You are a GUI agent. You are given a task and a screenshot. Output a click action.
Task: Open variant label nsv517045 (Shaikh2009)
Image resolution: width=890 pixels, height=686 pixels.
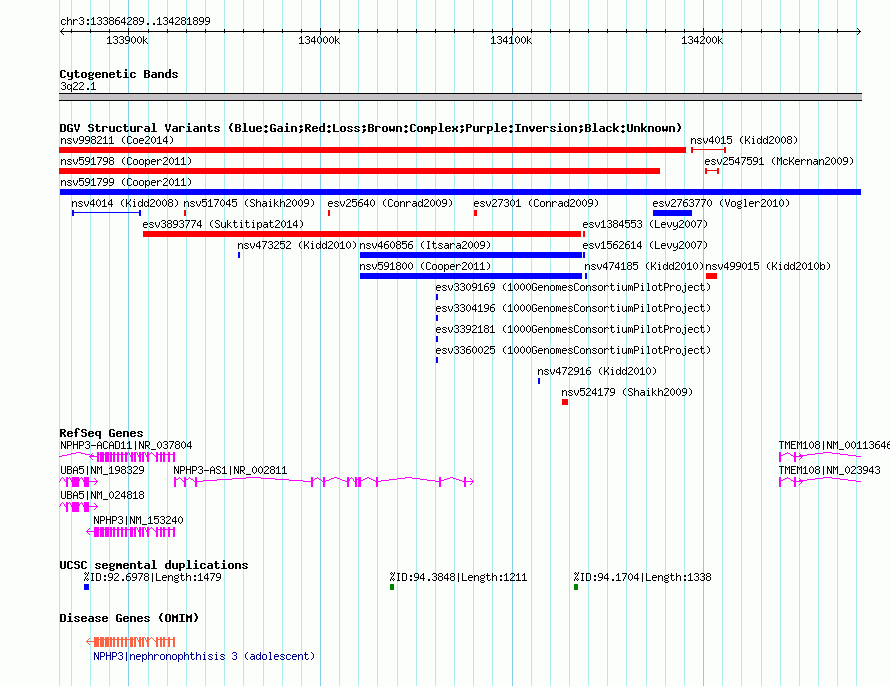point(249,203)
